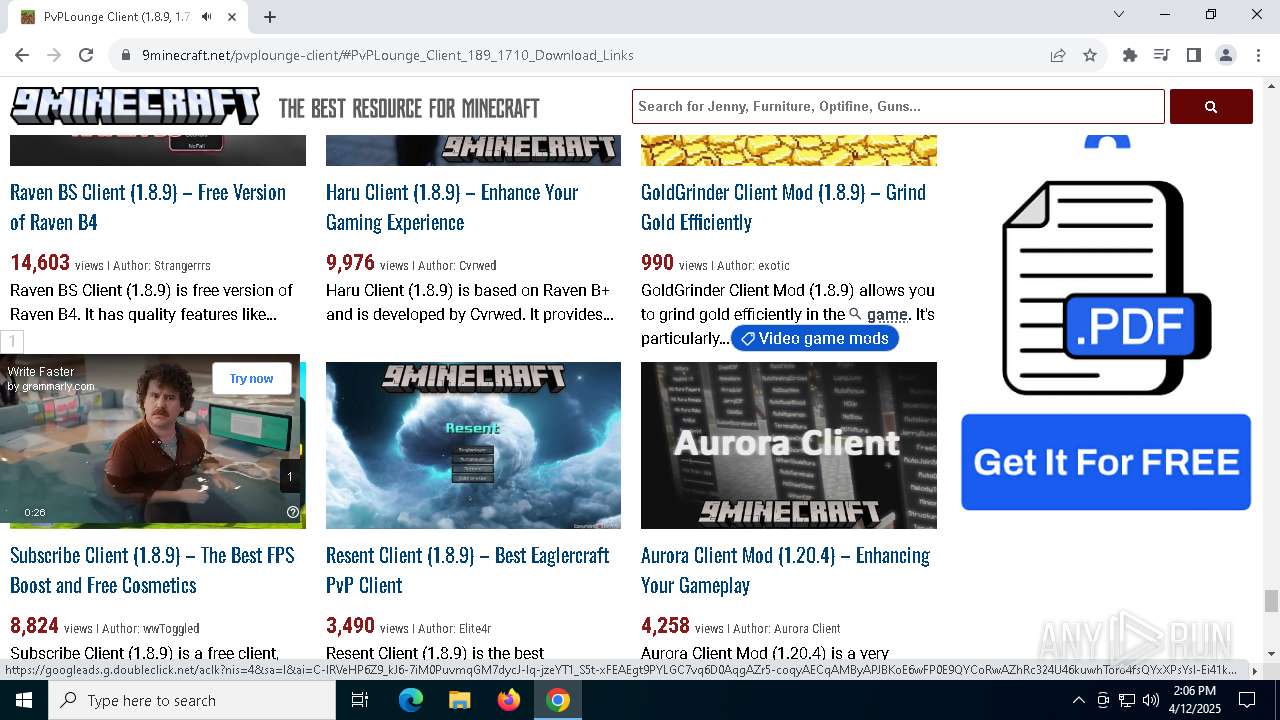Click the PDF document ad image
Screen dimensions: 1280x720
(1106, 288)
